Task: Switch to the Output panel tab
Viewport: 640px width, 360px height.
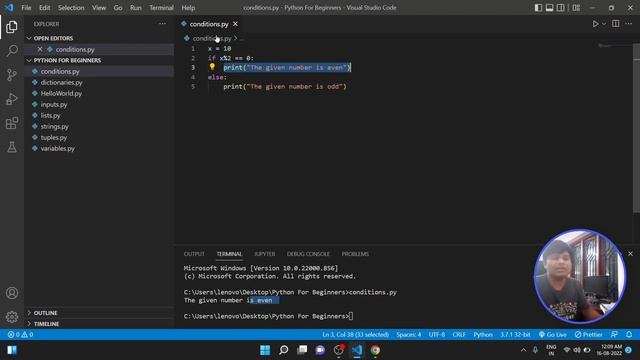Action: point(194,254)
